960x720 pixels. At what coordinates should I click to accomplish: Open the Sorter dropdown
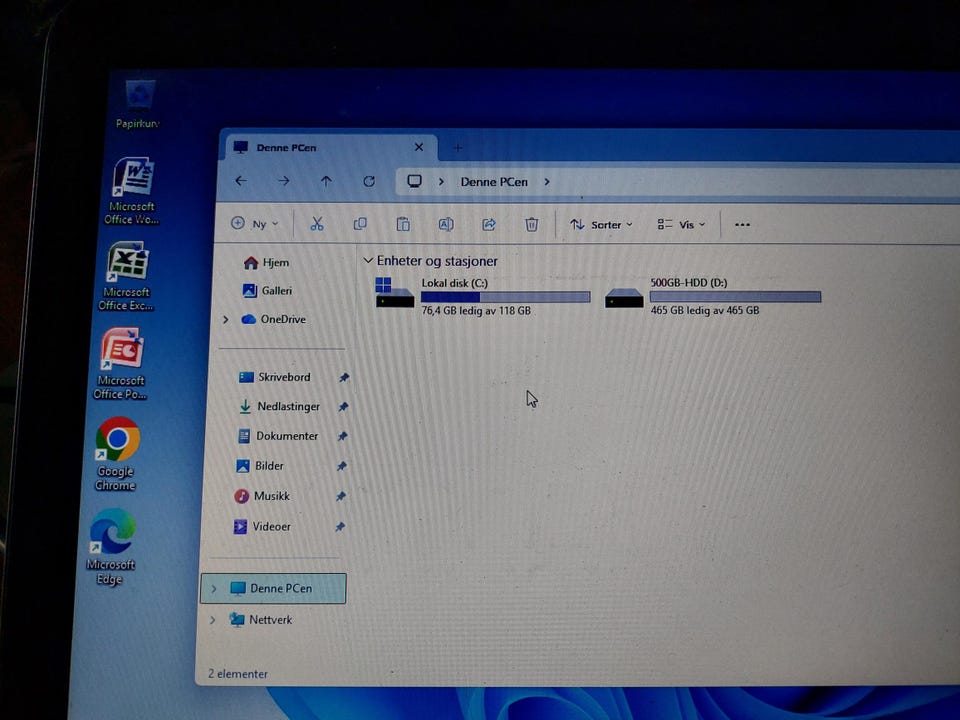click(x=601, y=225)
